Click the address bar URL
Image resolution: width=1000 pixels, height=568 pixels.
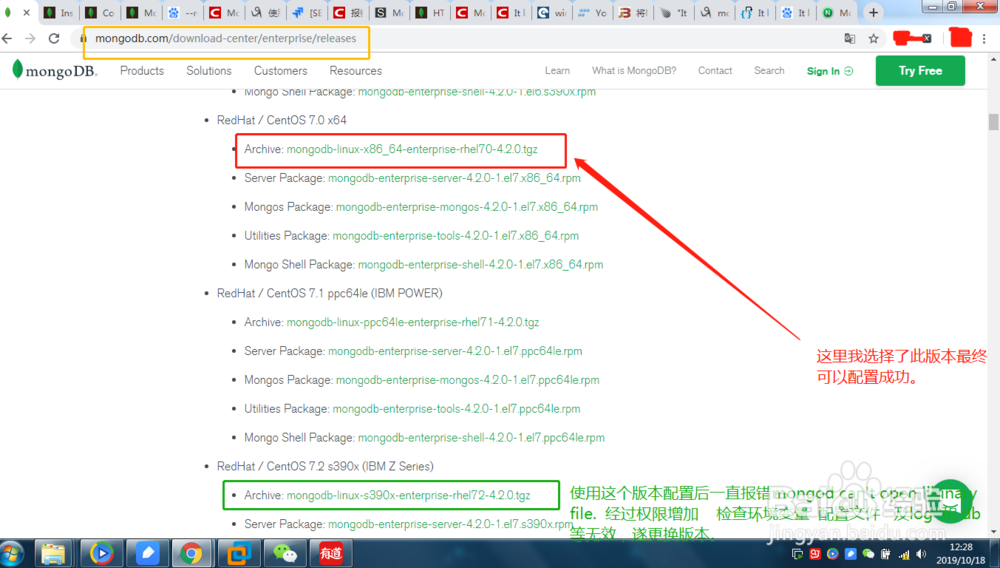pyautogui.click(x=226, y=38)
